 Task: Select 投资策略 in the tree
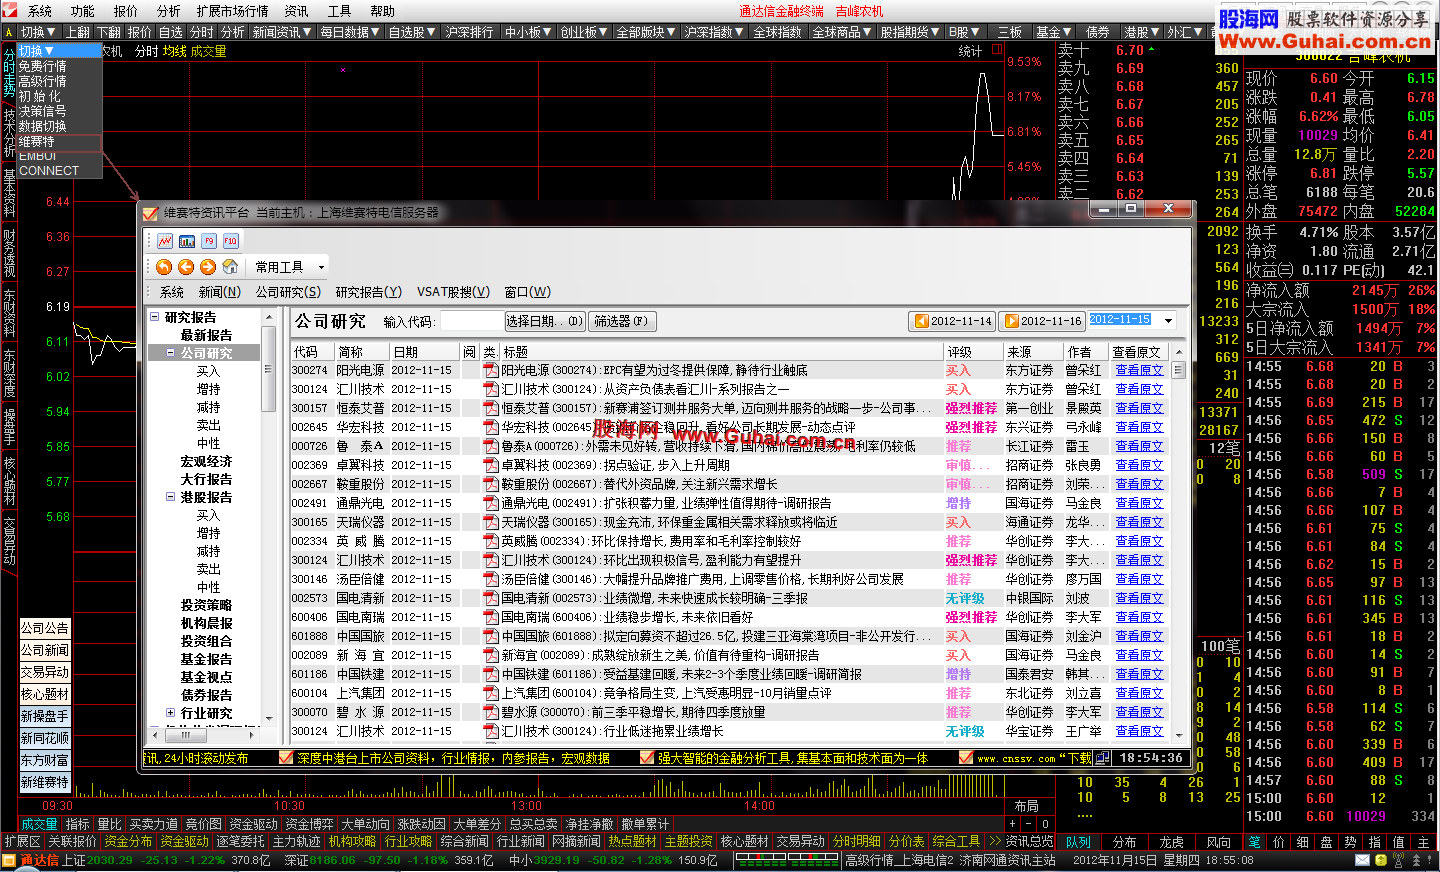point(206,605)
